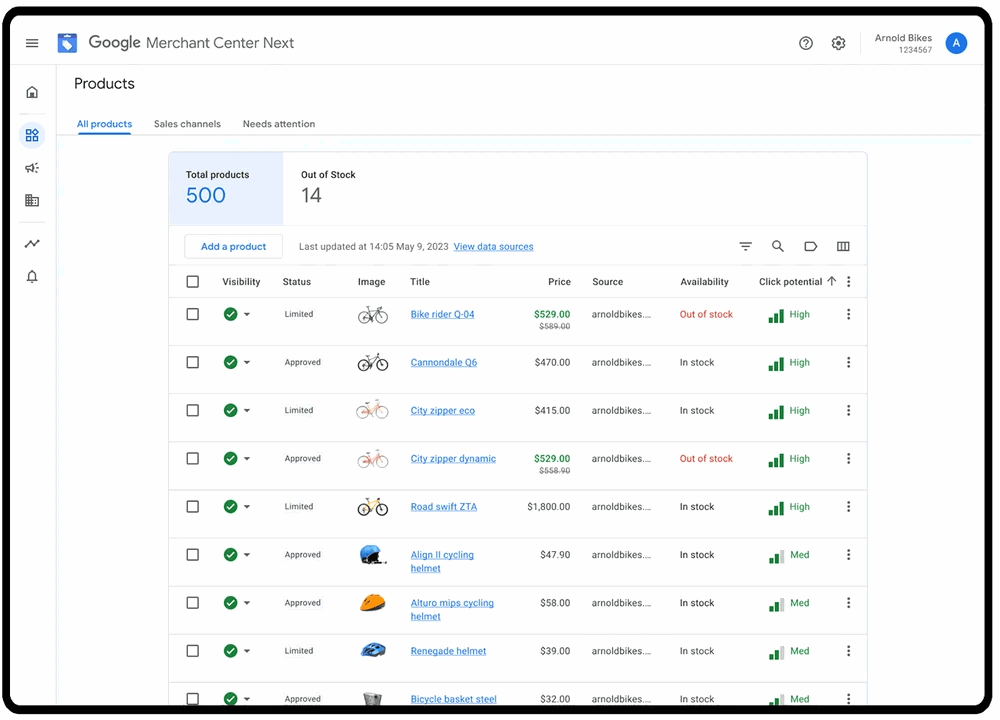Check the Align II cycling helmet row

click(193, 555)
